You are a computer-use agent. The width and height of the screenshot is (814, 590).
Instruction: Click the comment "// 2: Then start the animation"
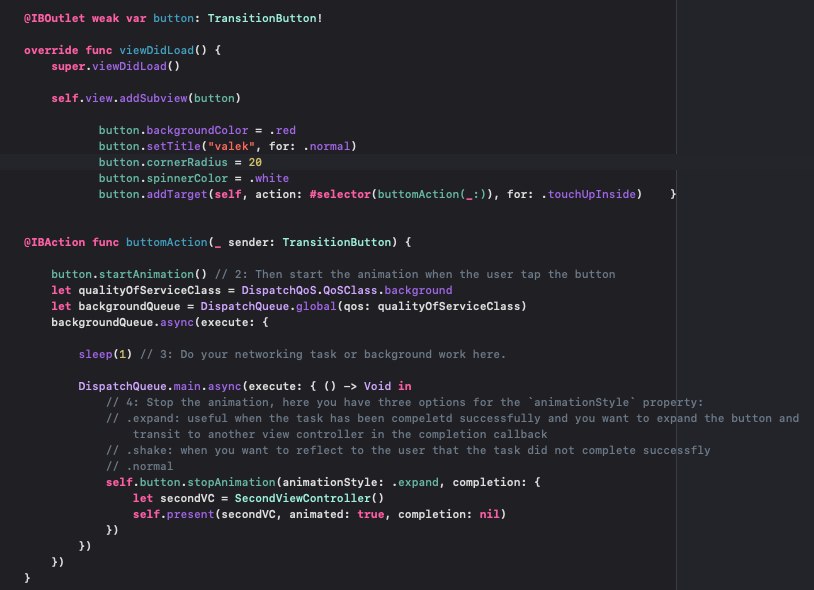pos(415,275)
